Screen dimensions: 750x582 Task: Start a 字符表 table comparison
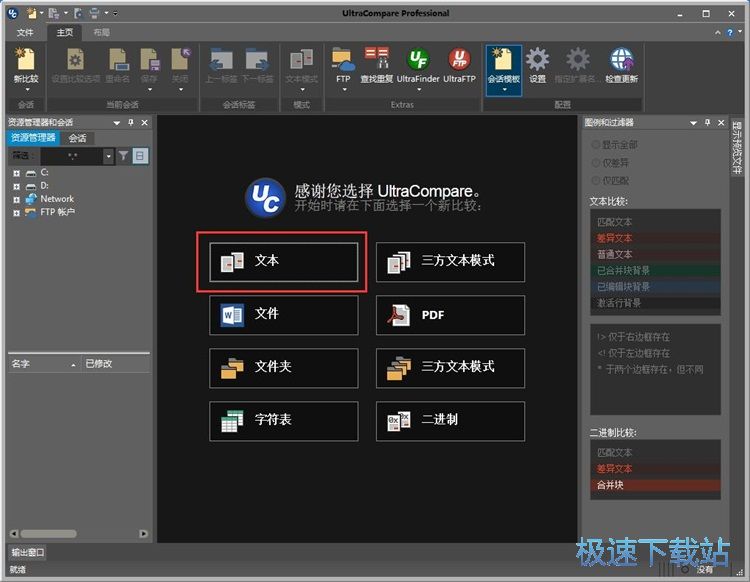coord(284,421)
